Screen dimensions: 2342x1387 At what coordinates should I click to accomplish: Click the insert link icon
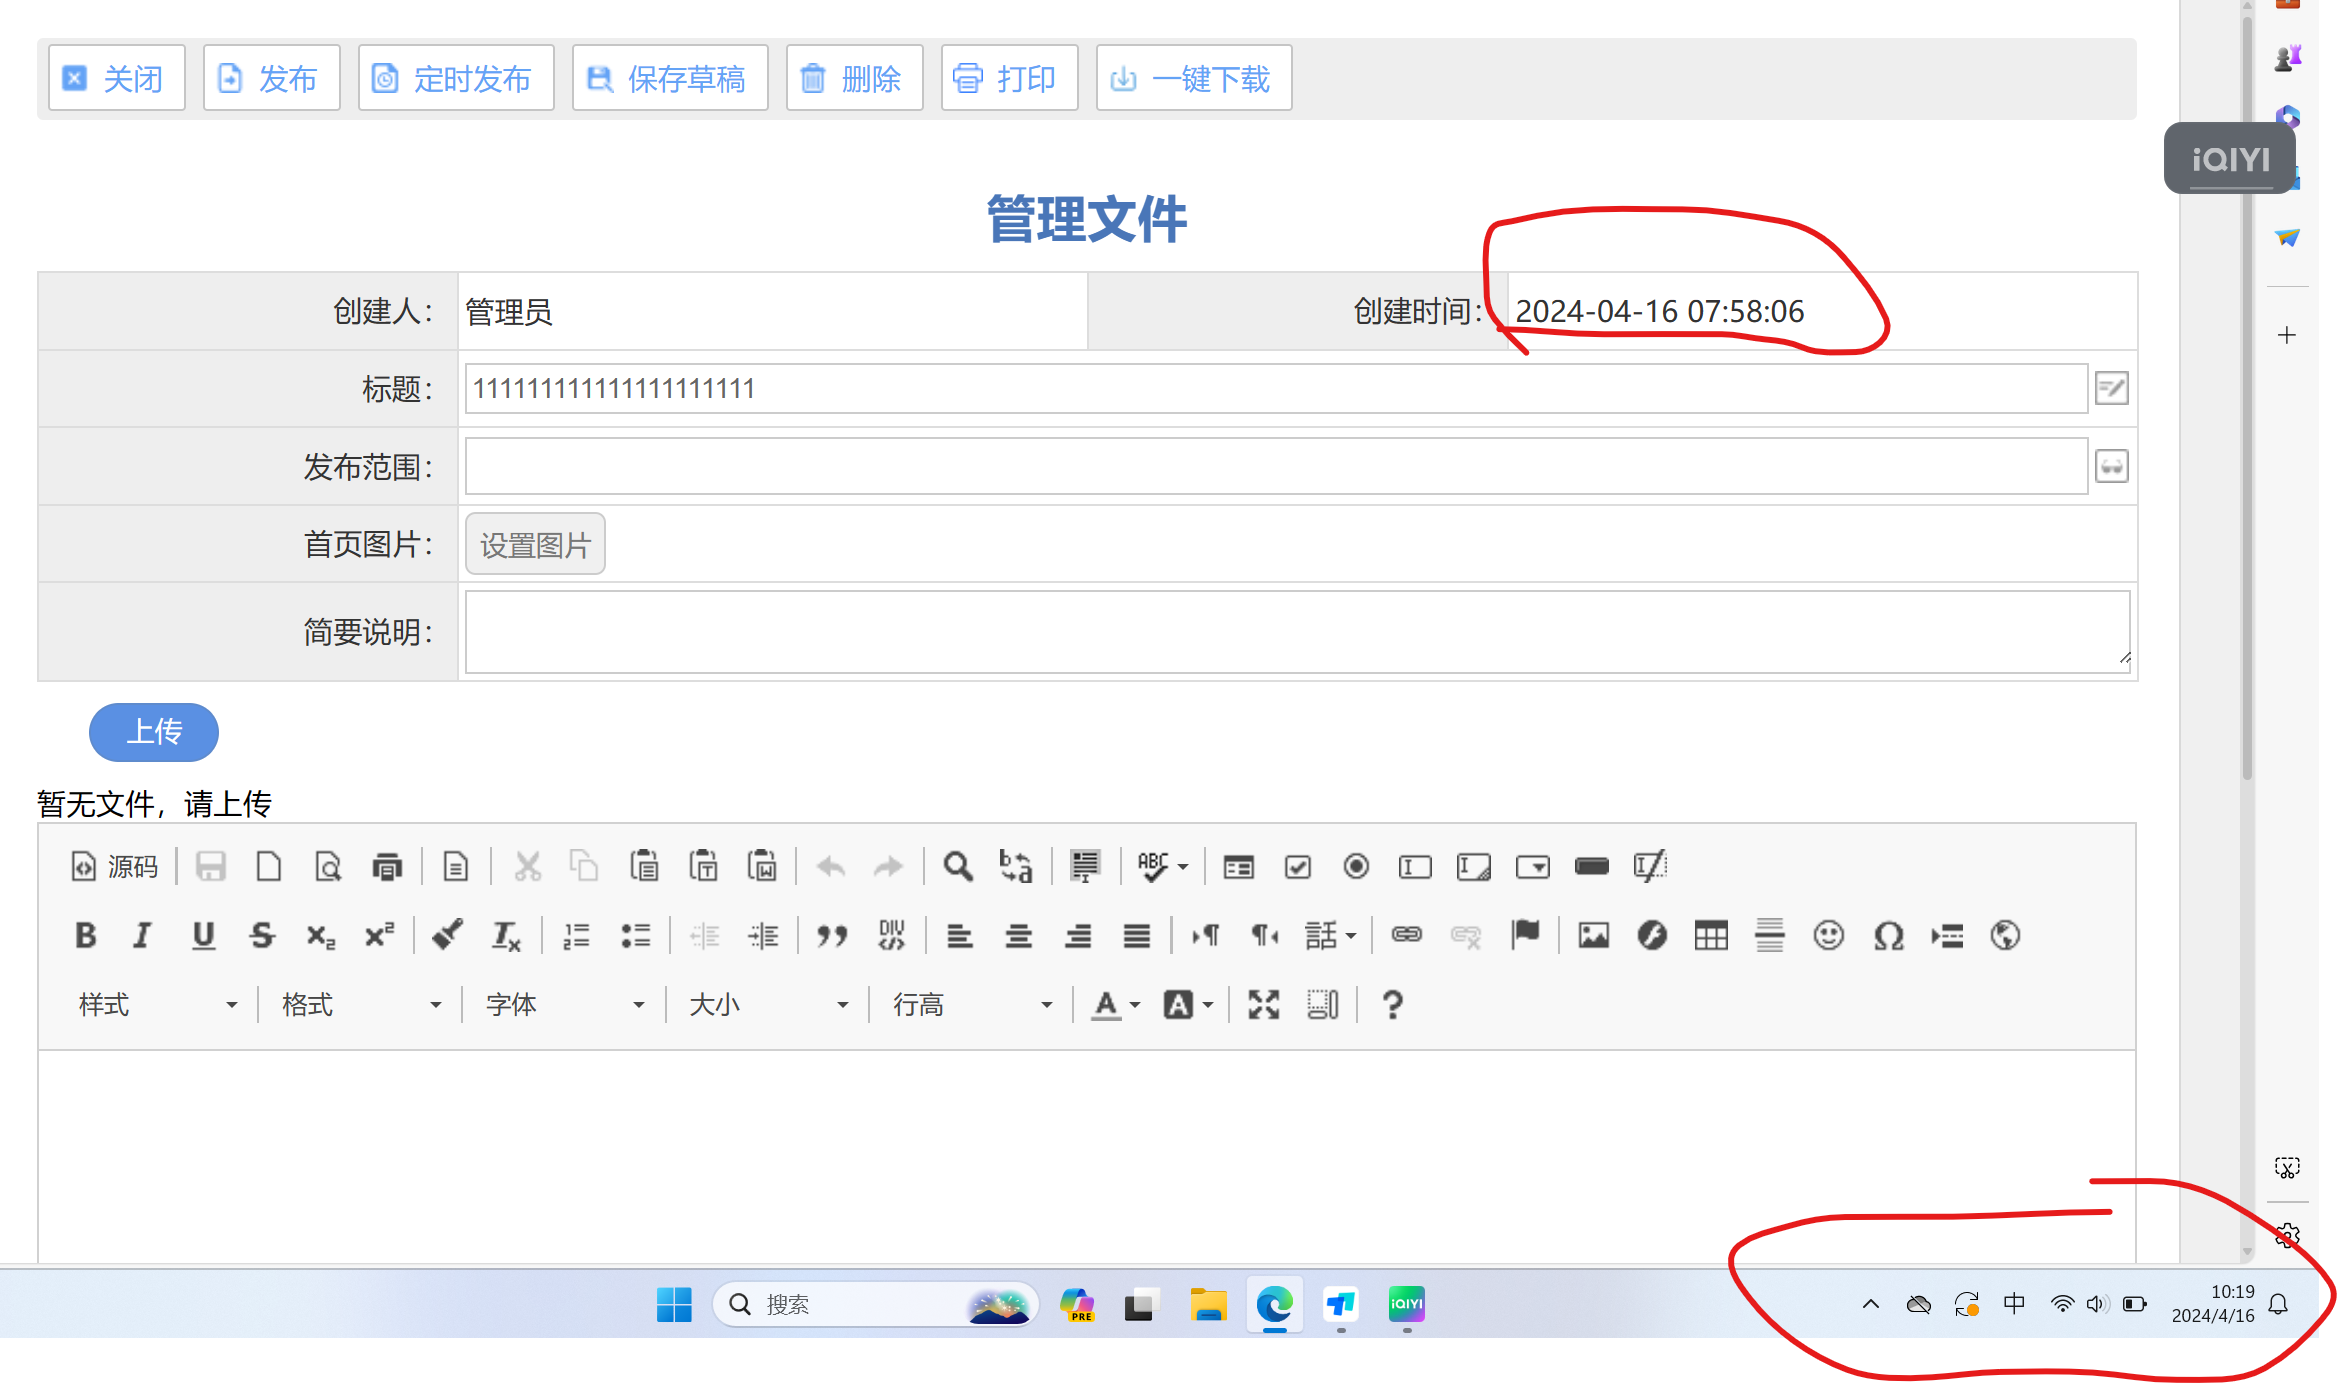coord(1406,936)
